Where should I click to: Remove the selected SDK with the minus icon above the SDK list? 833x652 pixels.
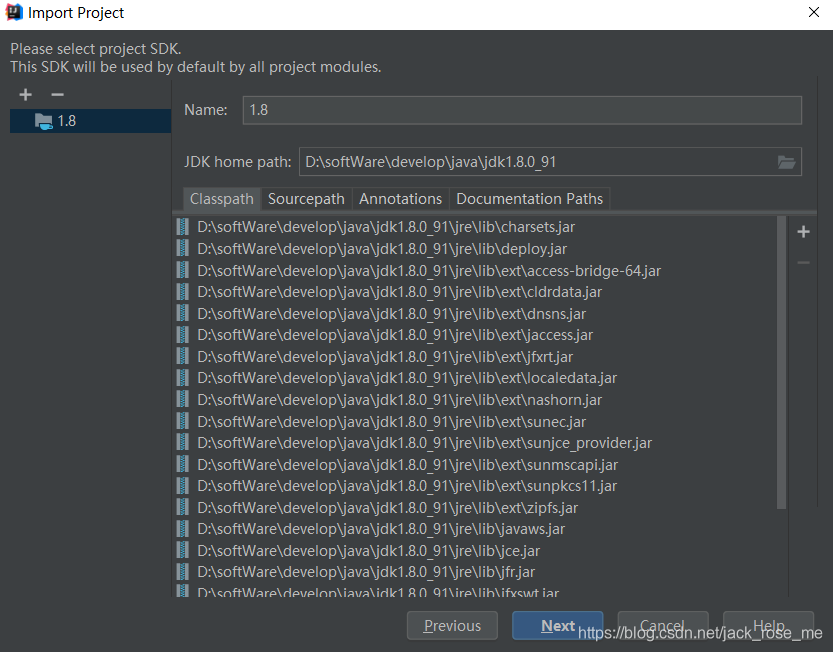[57, 95]
